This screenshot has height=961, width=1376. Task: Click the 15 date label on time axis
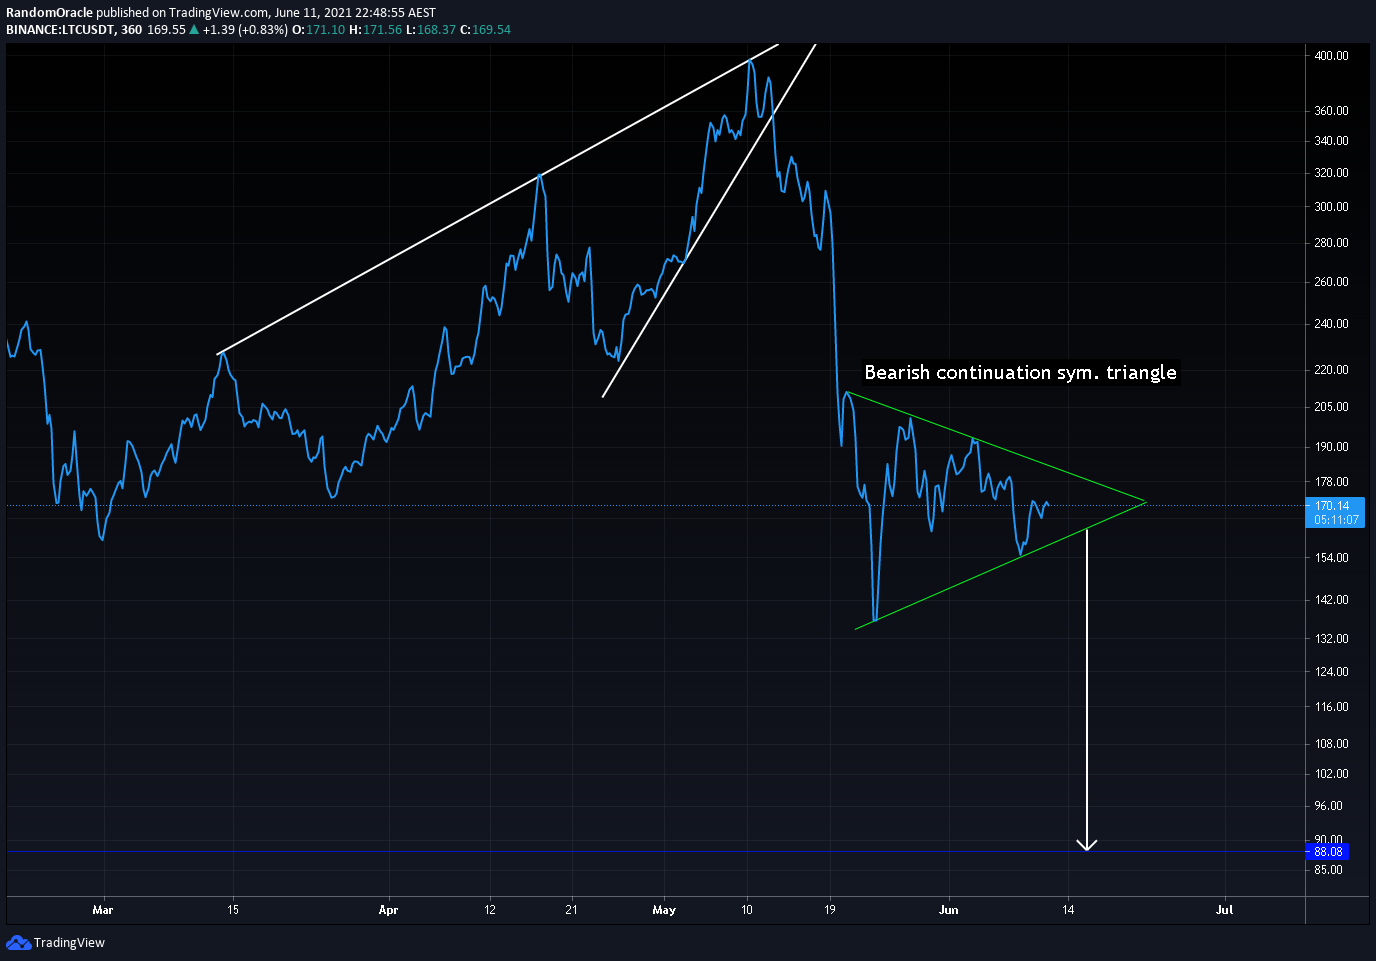pos(233,910)
